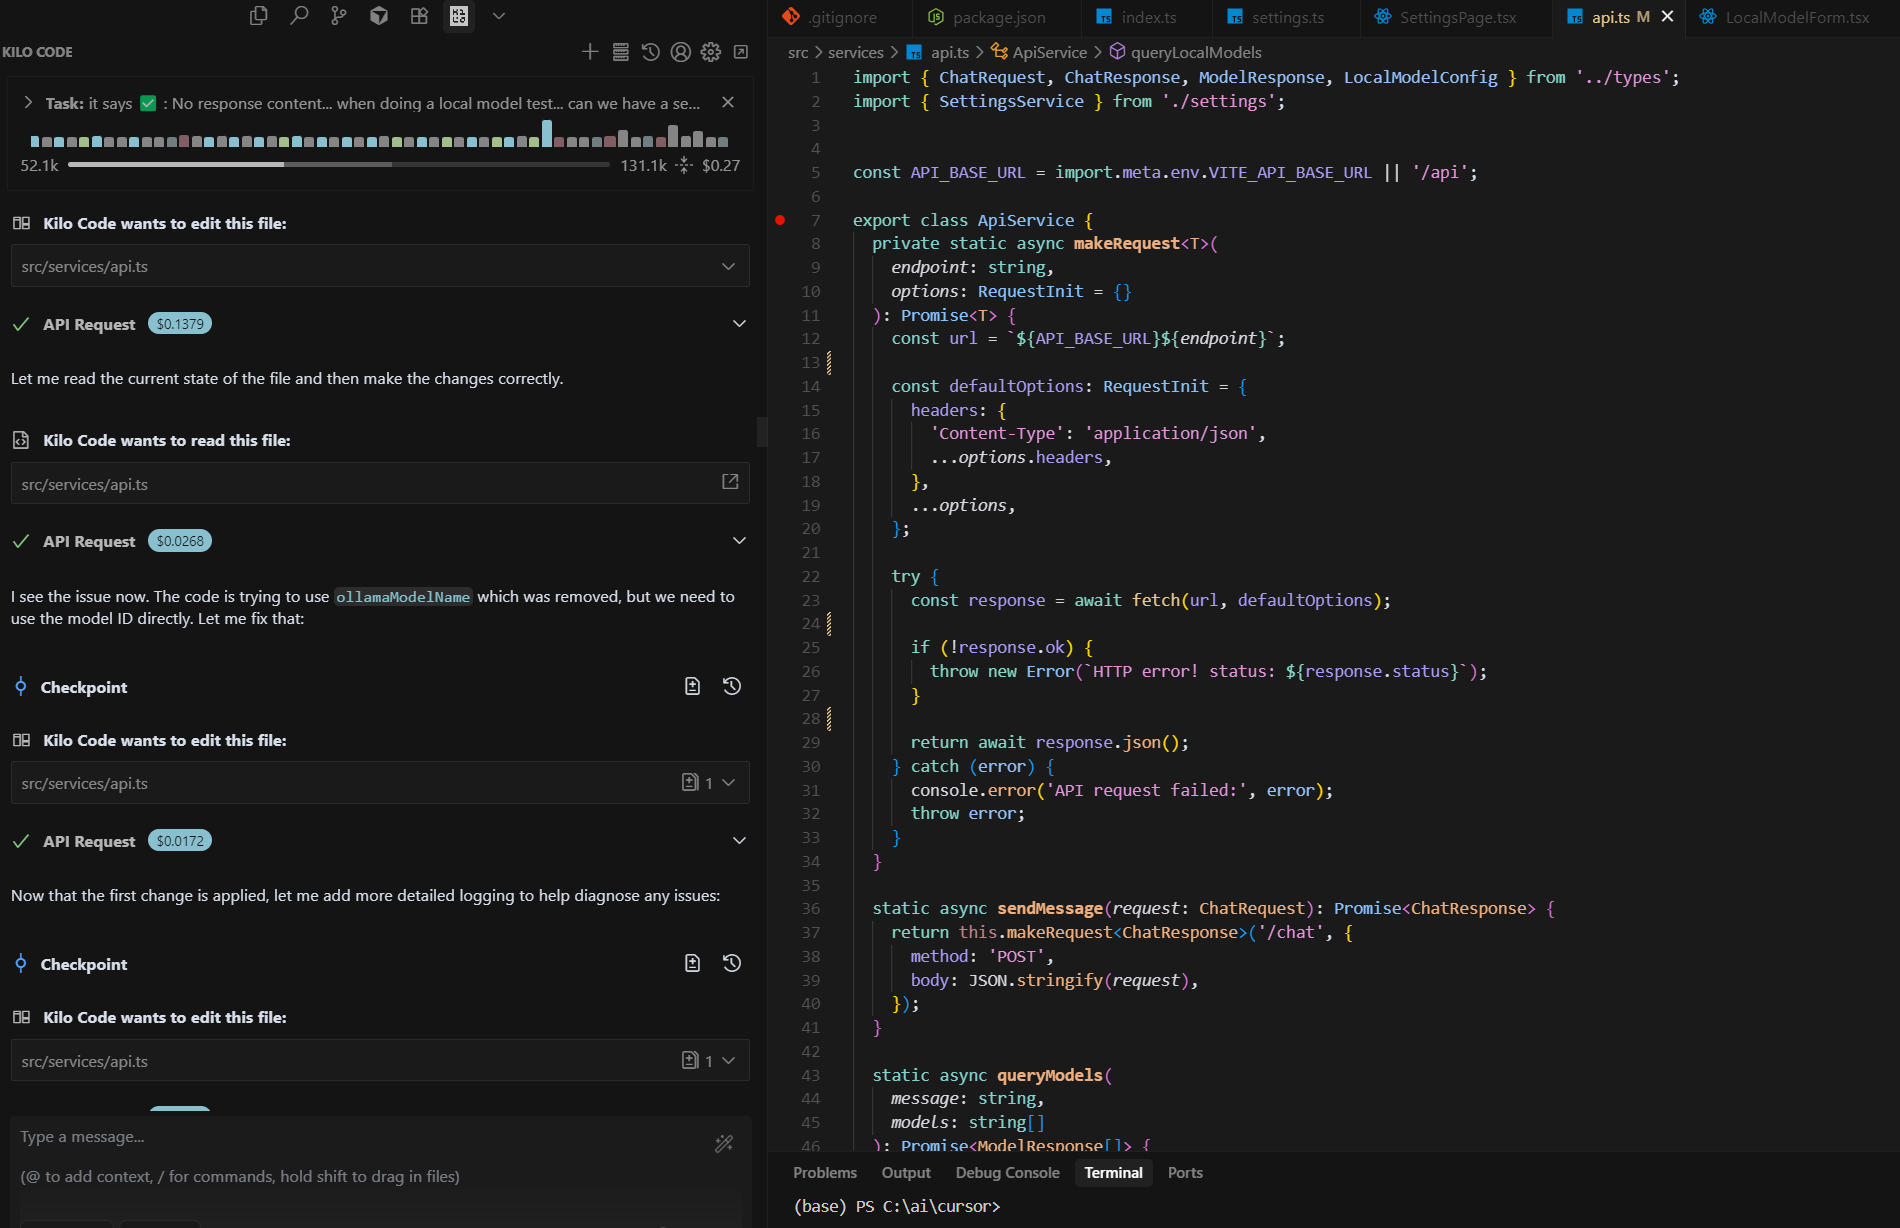1900x1228 pixels.
Task: Expand the $0.0172 API Request details
Action: click(739, 840)
